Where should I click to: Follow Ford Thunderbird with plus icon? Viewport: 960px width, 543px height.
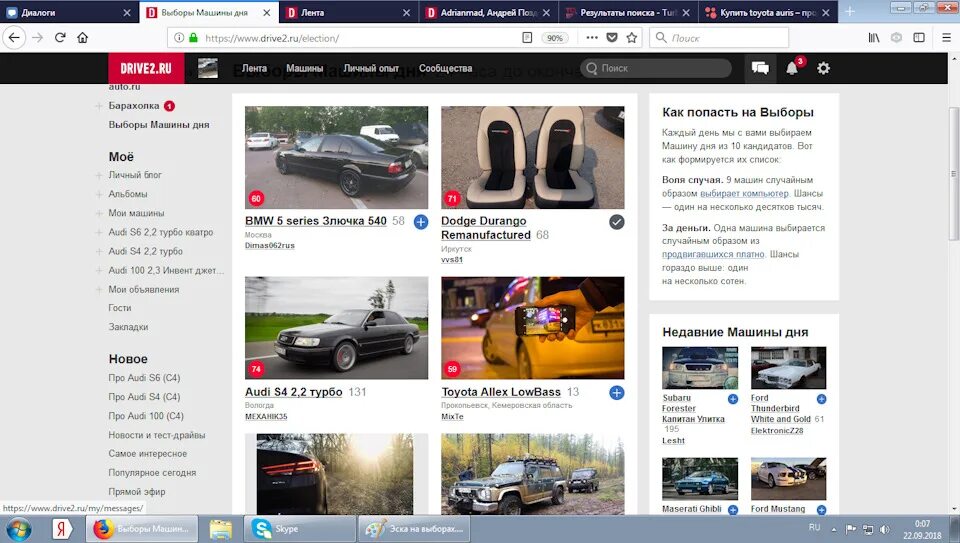(x=821, y=399)
